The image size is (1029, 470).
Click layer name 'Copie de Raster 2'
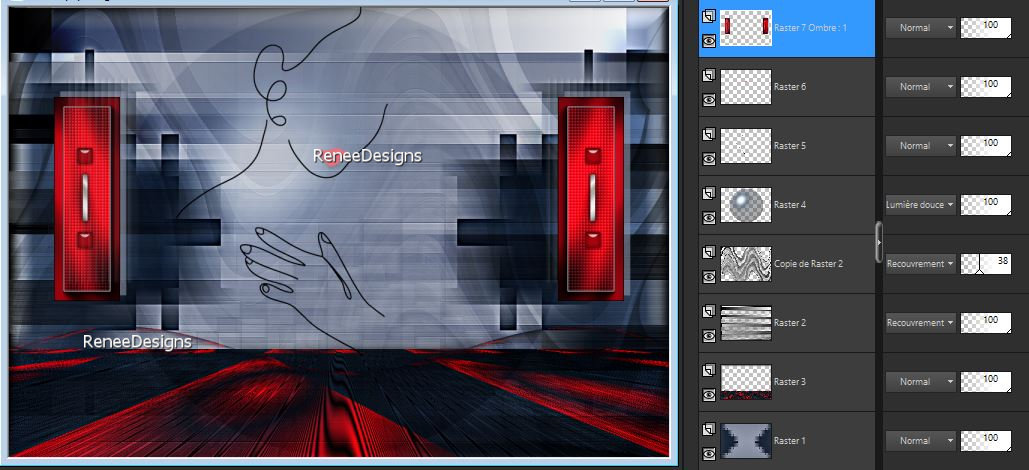pyautogui.click(x=808, y=264)
